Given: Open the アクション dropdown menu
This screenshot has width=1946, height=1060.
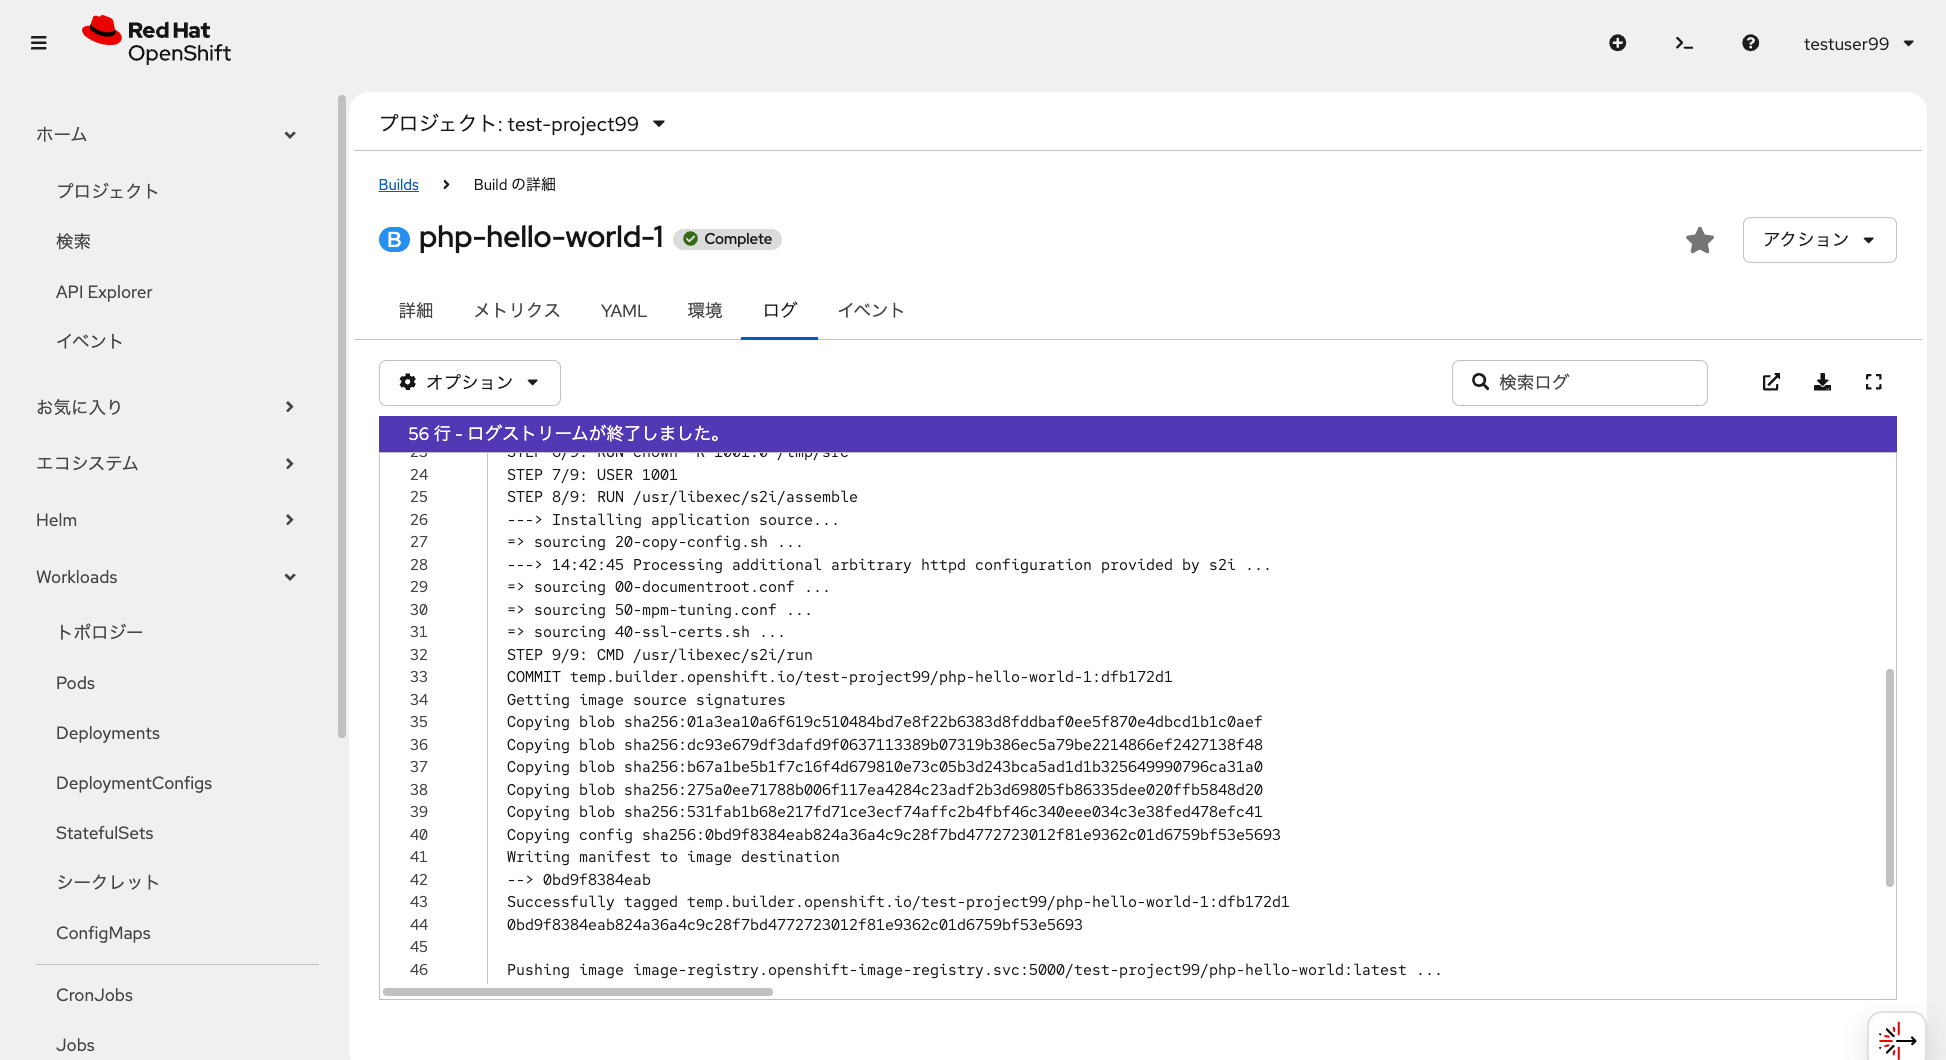Looking at the screenshot, I should point(1818,240).
